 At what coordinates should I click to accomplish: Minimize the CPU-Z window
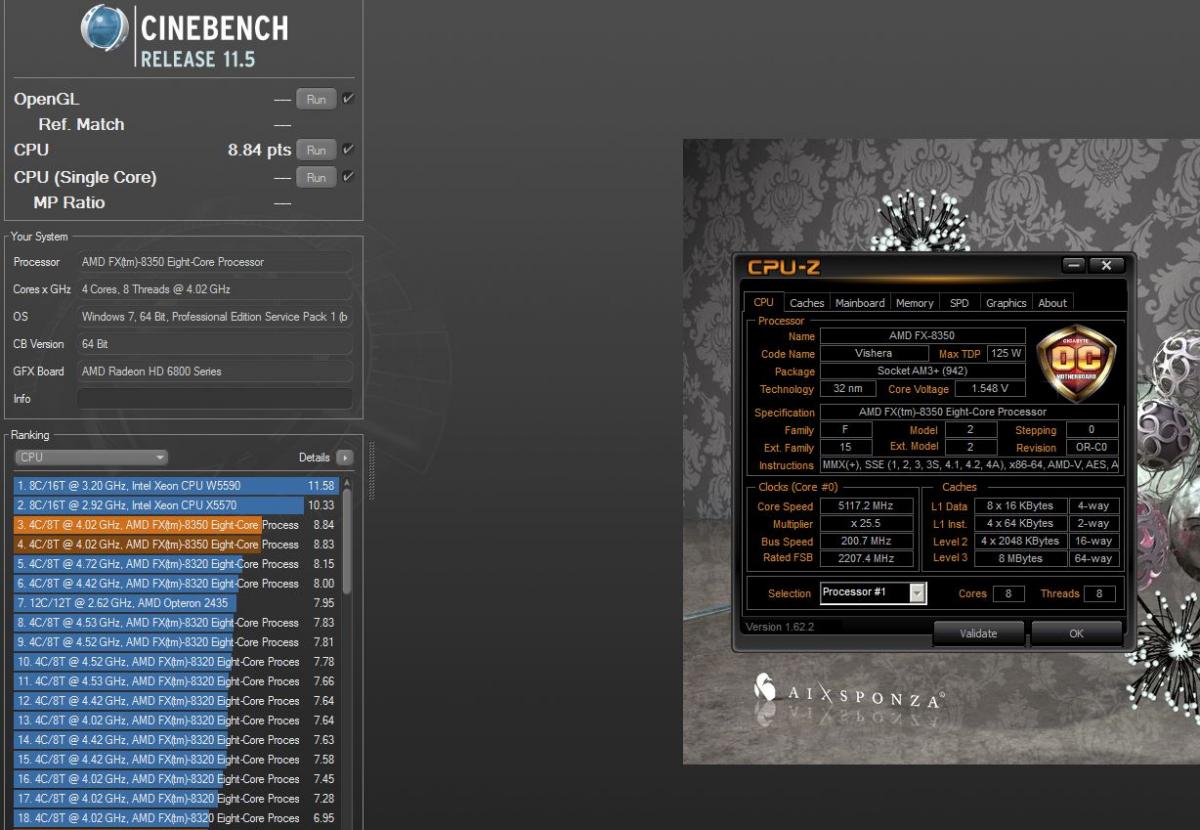1074,265
